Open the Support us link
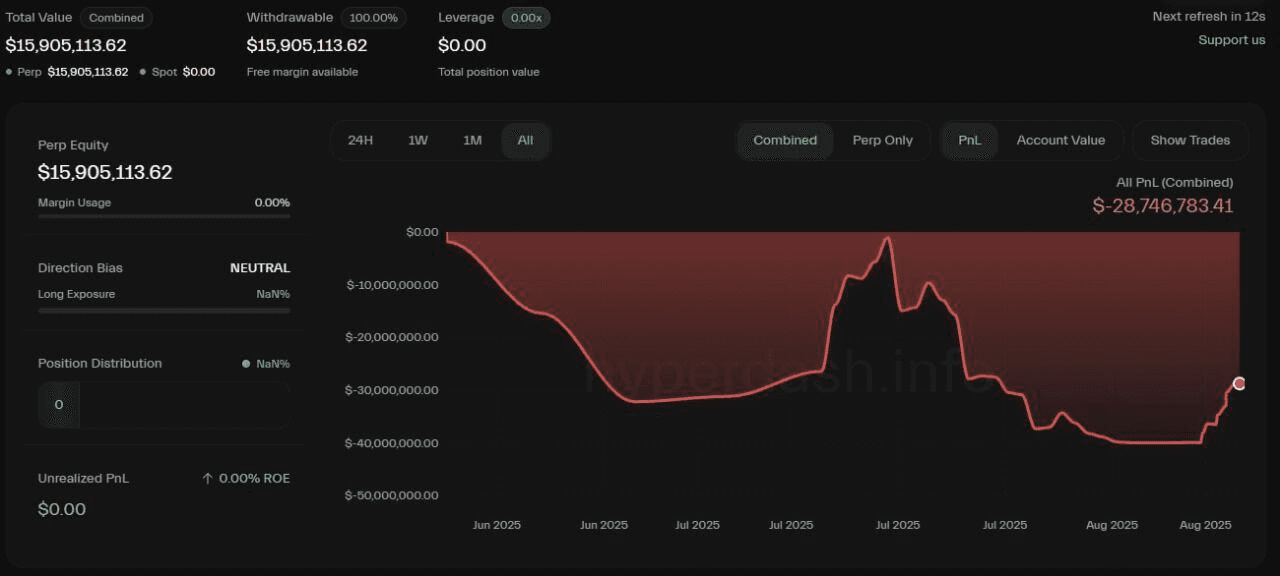 tap(1231, 40)
